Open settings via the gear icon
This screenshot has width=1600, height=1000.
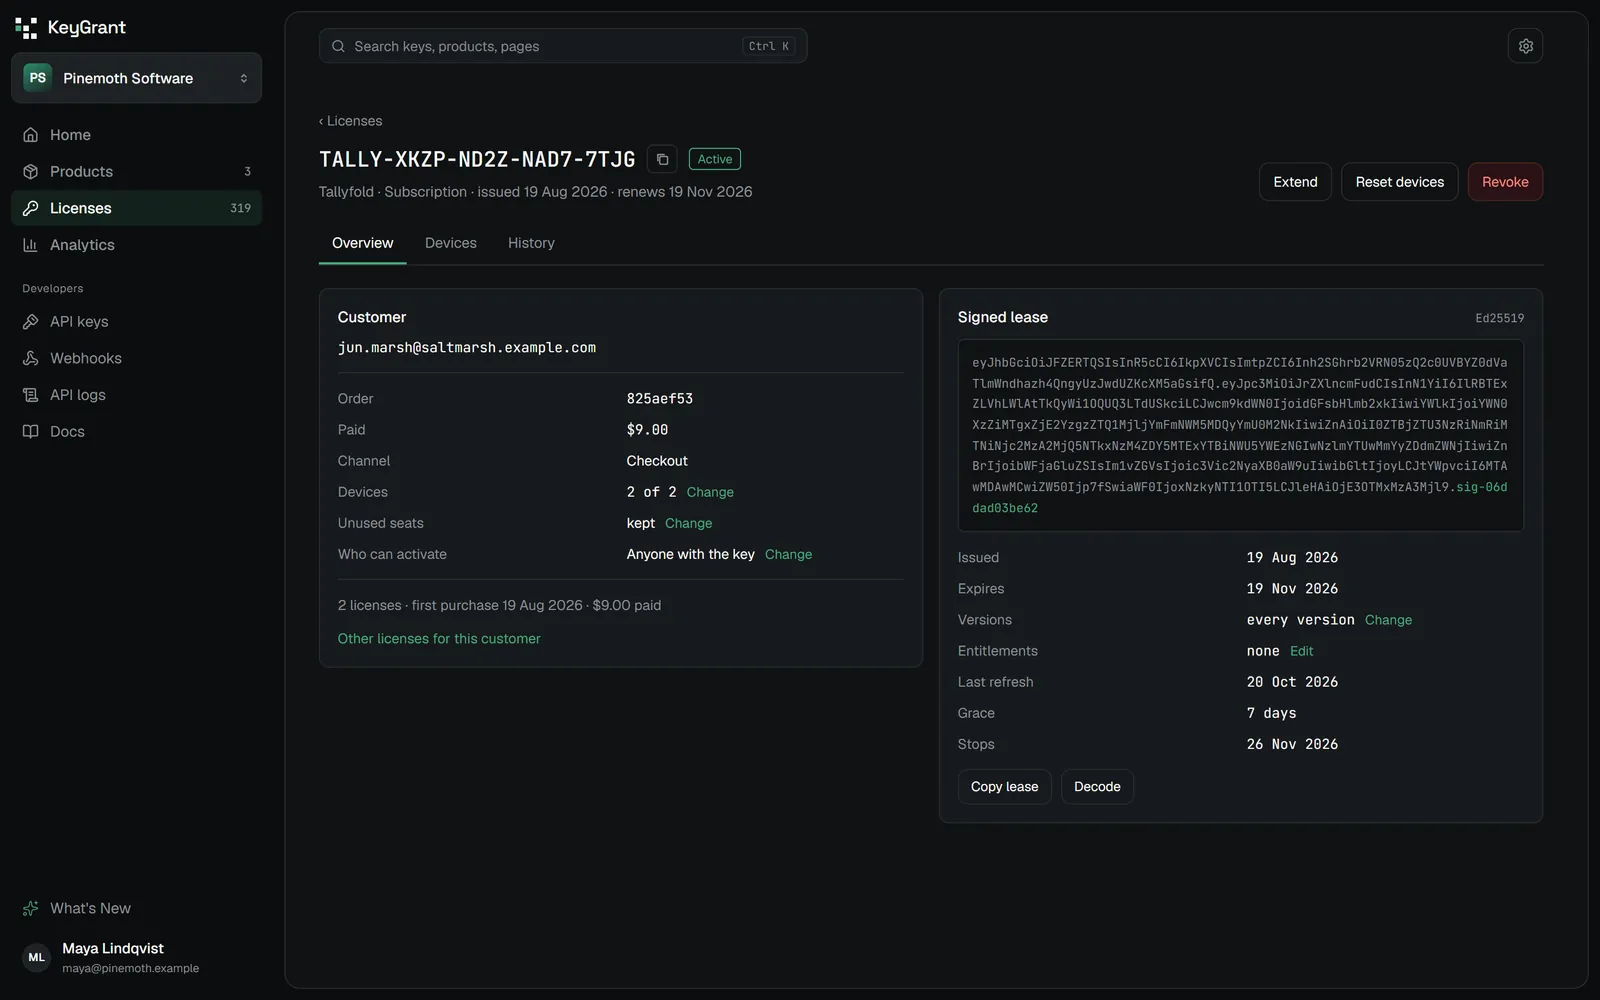tap(1525, 46)
